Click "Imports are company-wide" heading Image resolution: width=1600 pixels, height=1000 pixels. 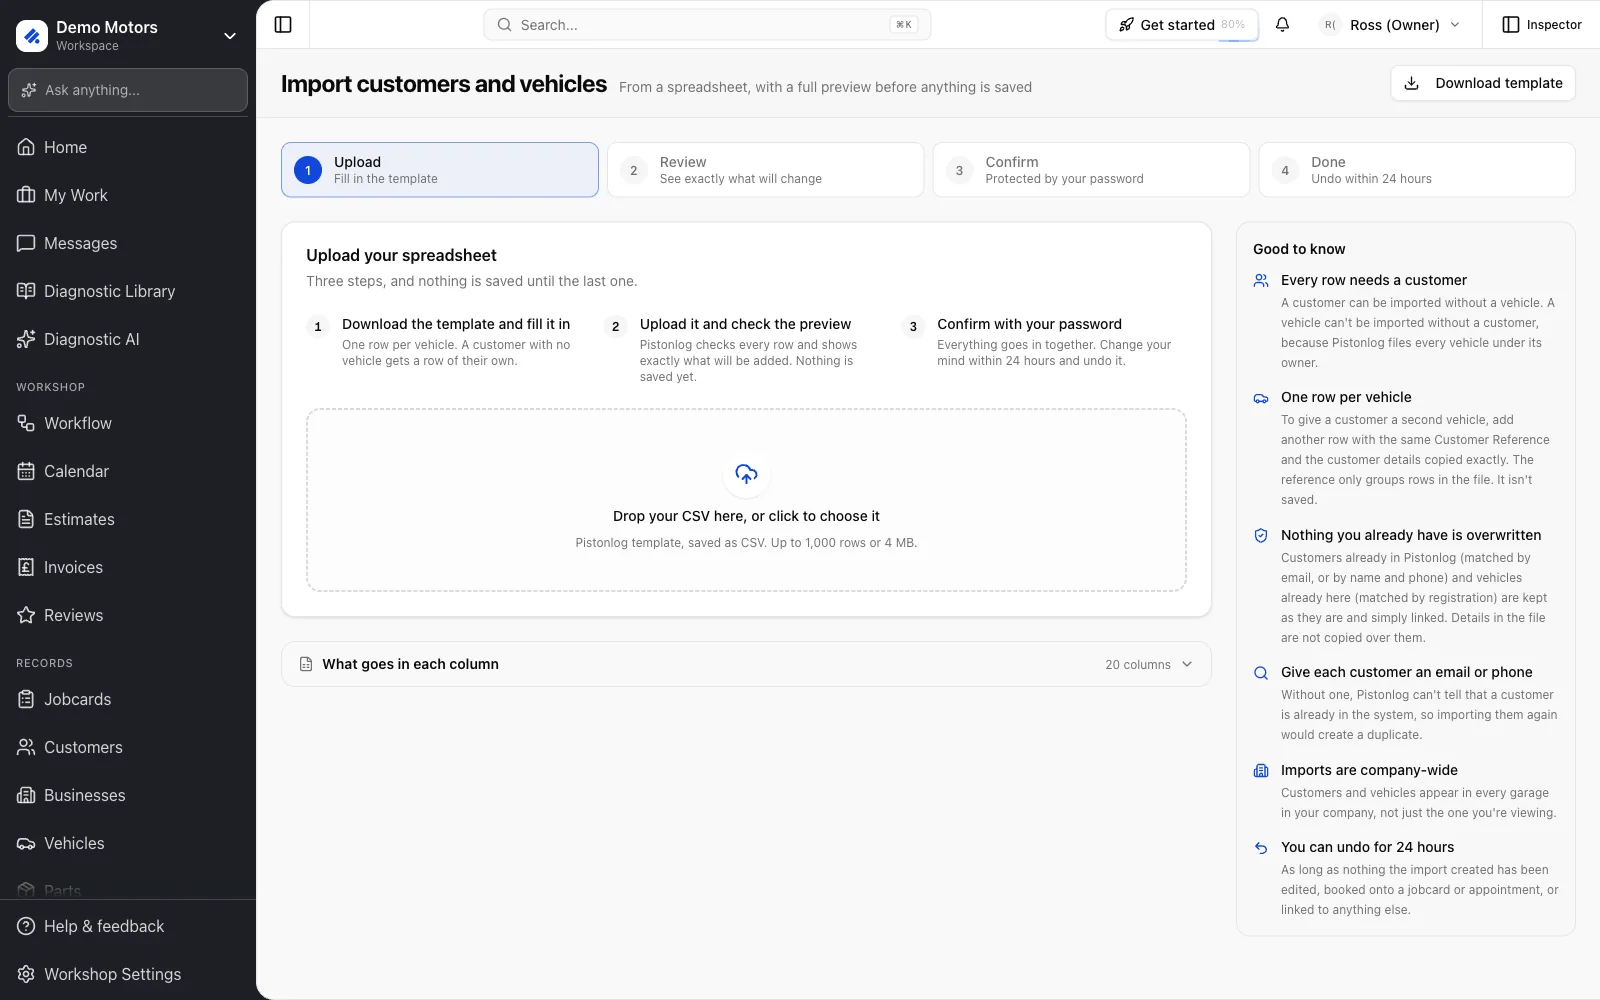pyautogui.click(x=1369, y=770)
